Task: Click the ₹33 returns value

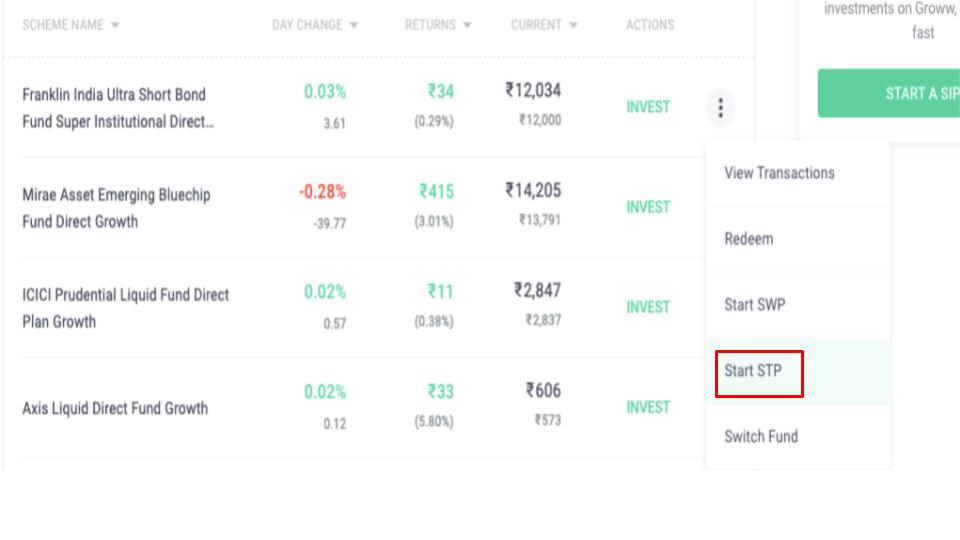Action: click(x=441, y=392)
